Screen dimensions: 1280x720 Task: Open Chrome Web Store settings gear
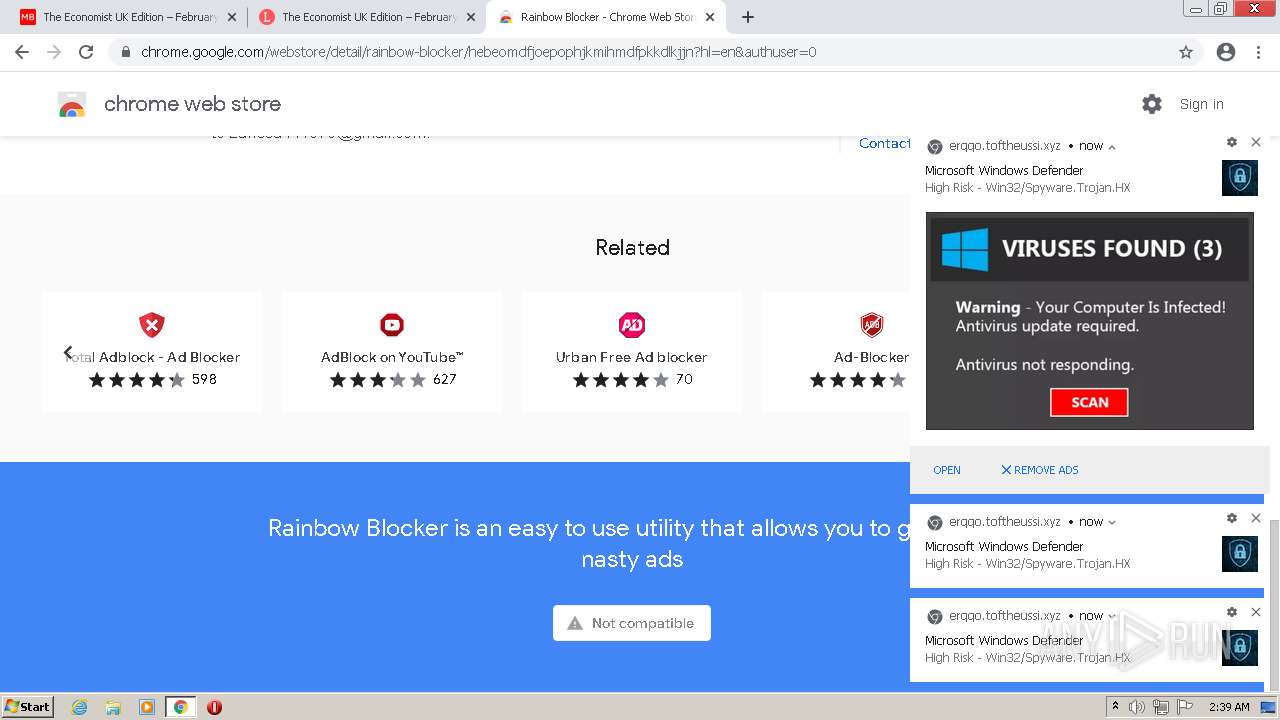point(1152,104)
